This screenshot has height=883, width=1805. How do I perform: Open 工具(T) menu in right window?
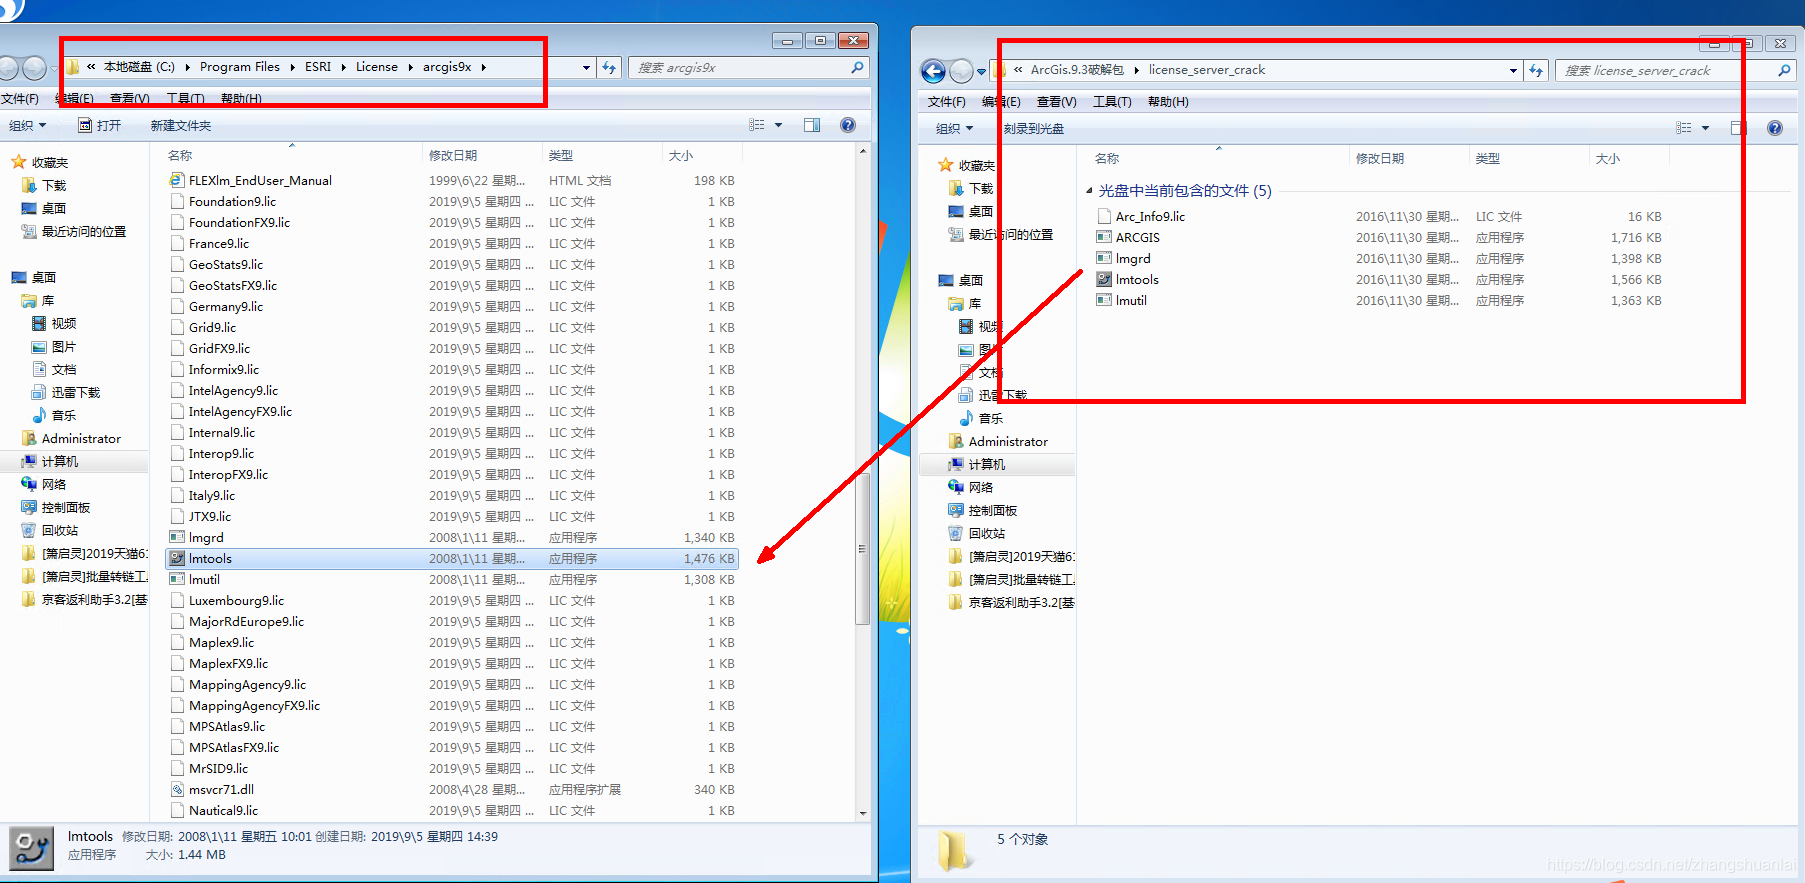[1112, 101]
